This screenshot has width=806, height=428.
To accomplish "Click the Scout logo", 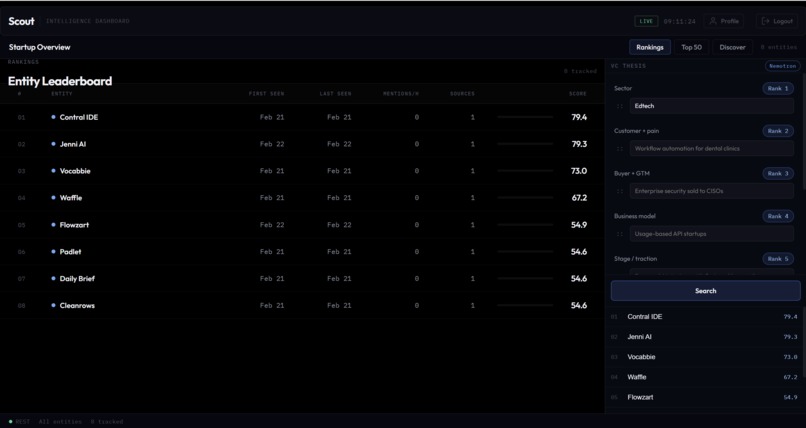I will pyautogui.click(x=21, y=21).
